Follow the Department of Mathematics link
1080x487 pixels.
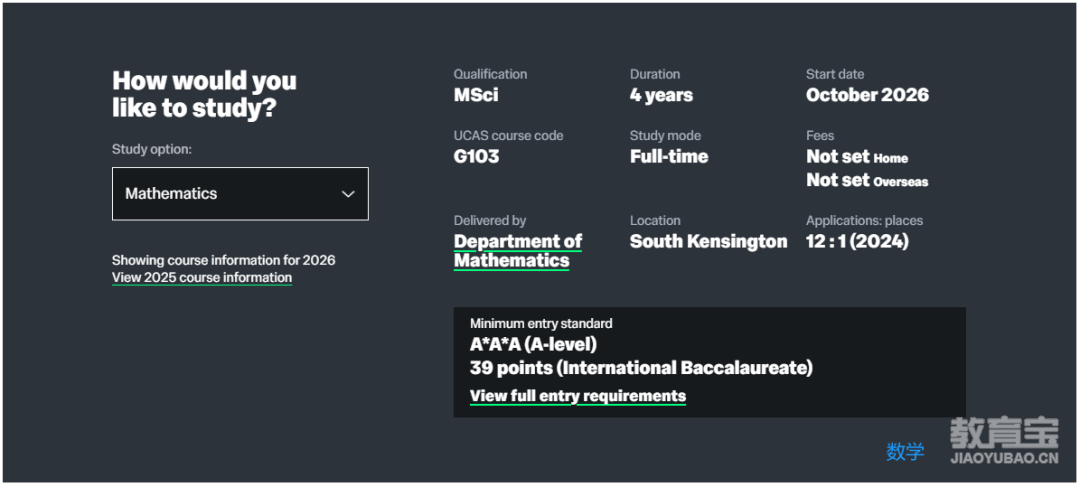click(518, 251)
